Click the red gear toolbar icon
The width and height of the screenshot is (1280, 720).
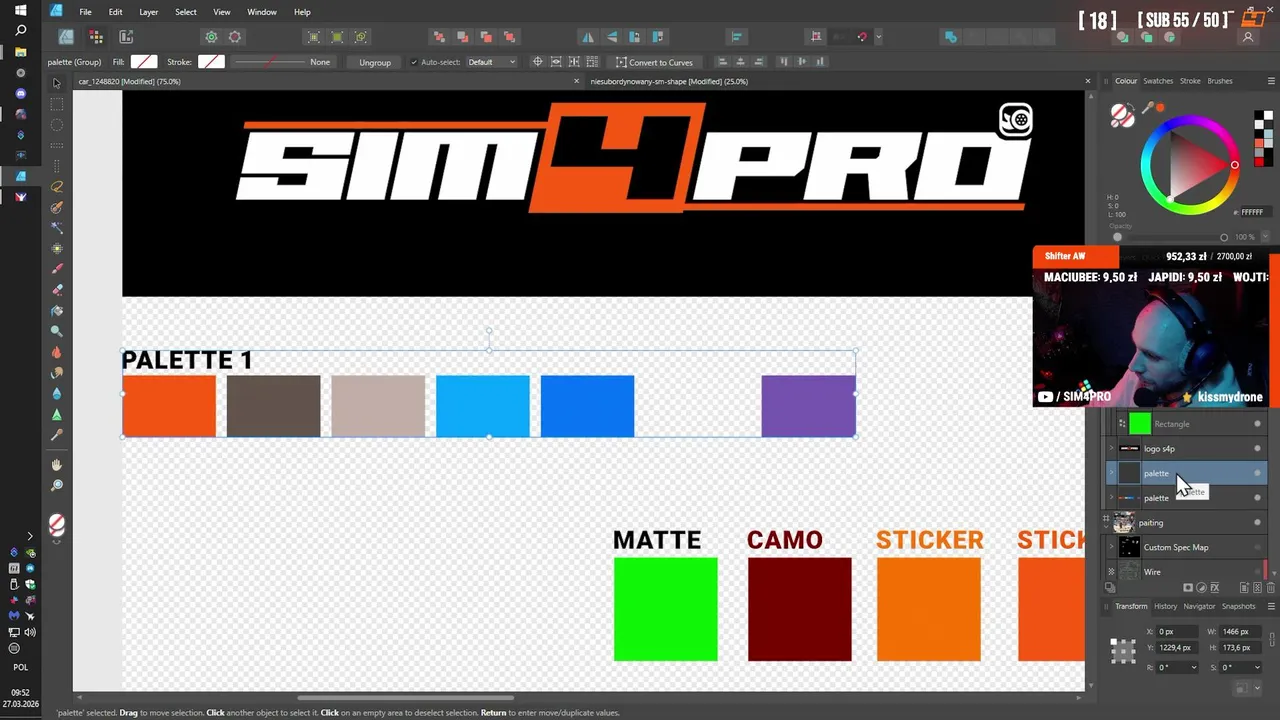point(235,37)
